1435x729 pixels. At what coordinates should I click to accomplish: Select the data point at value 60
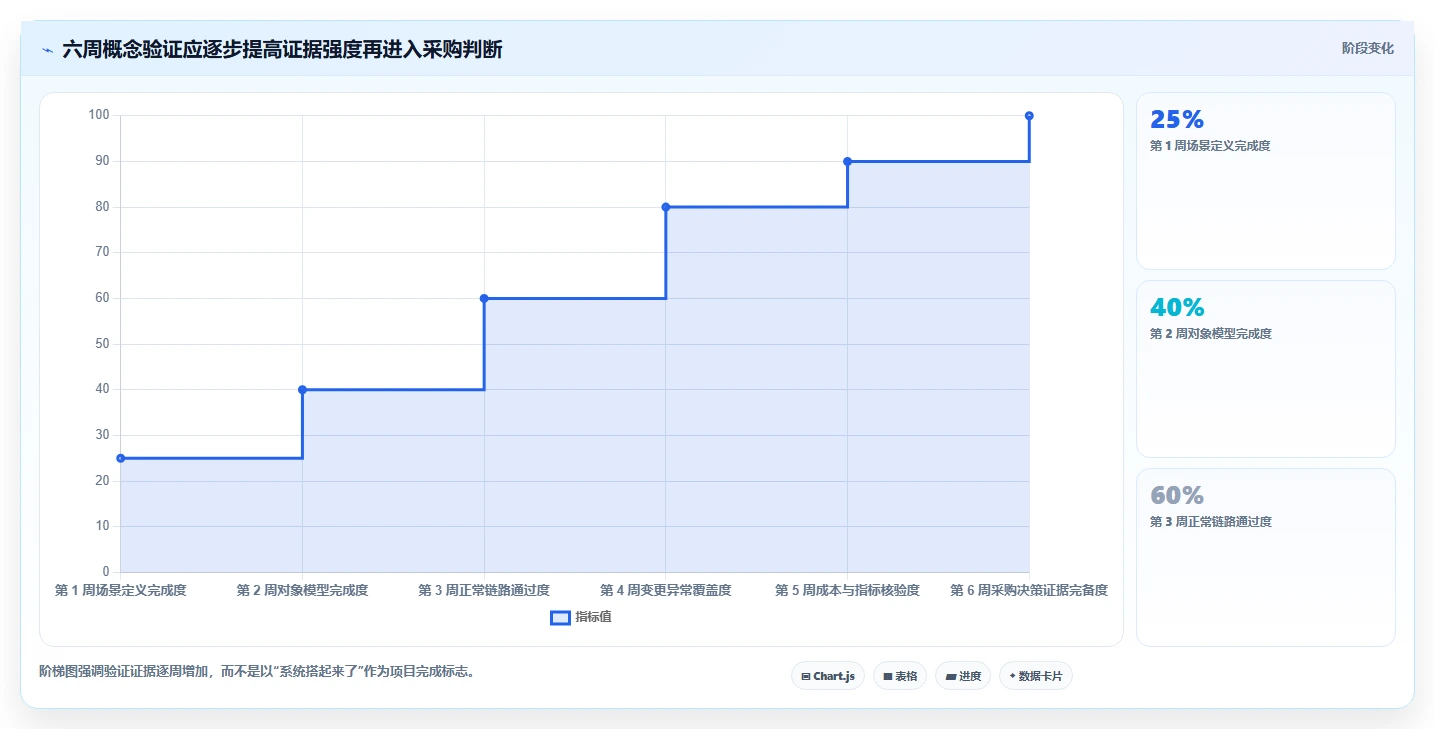click(x=484, y=298)
